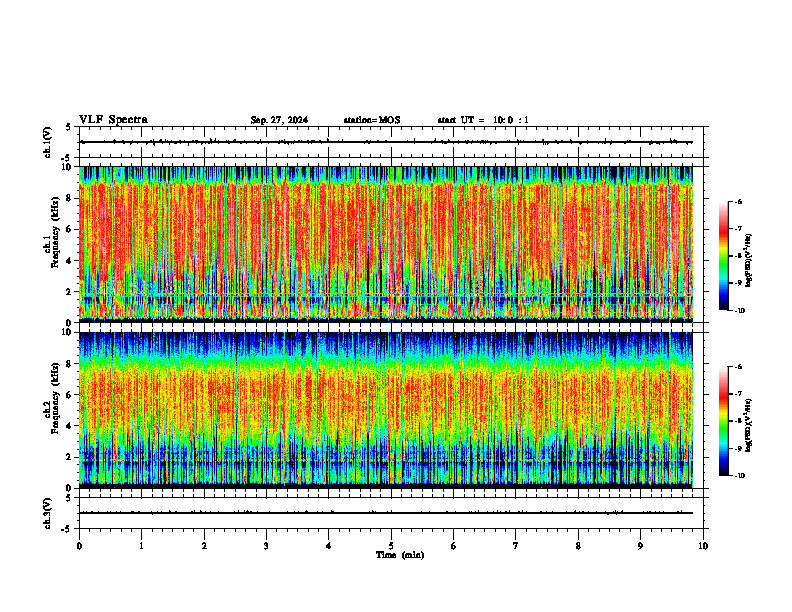
Task: Click the "3" minute tick label on the time axis
Action: click(x=266, y=546)
